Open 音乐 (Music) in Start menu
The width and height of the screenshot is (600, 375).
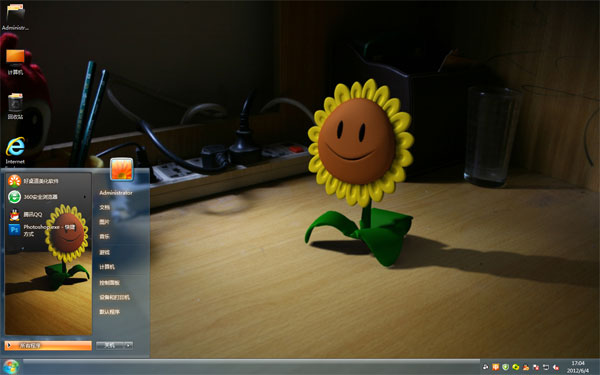click(x=104, y=237)
